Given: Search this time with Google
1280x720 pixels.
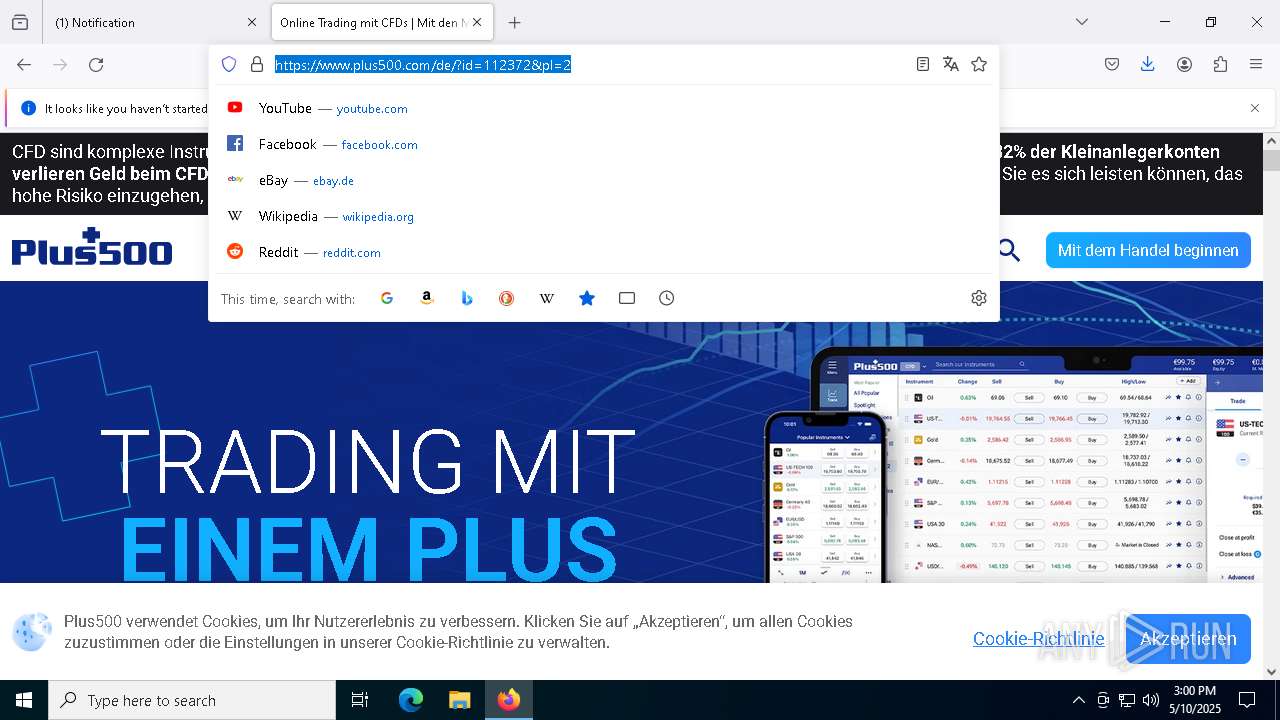Looking at the screenshot, I should click(387, 298).
